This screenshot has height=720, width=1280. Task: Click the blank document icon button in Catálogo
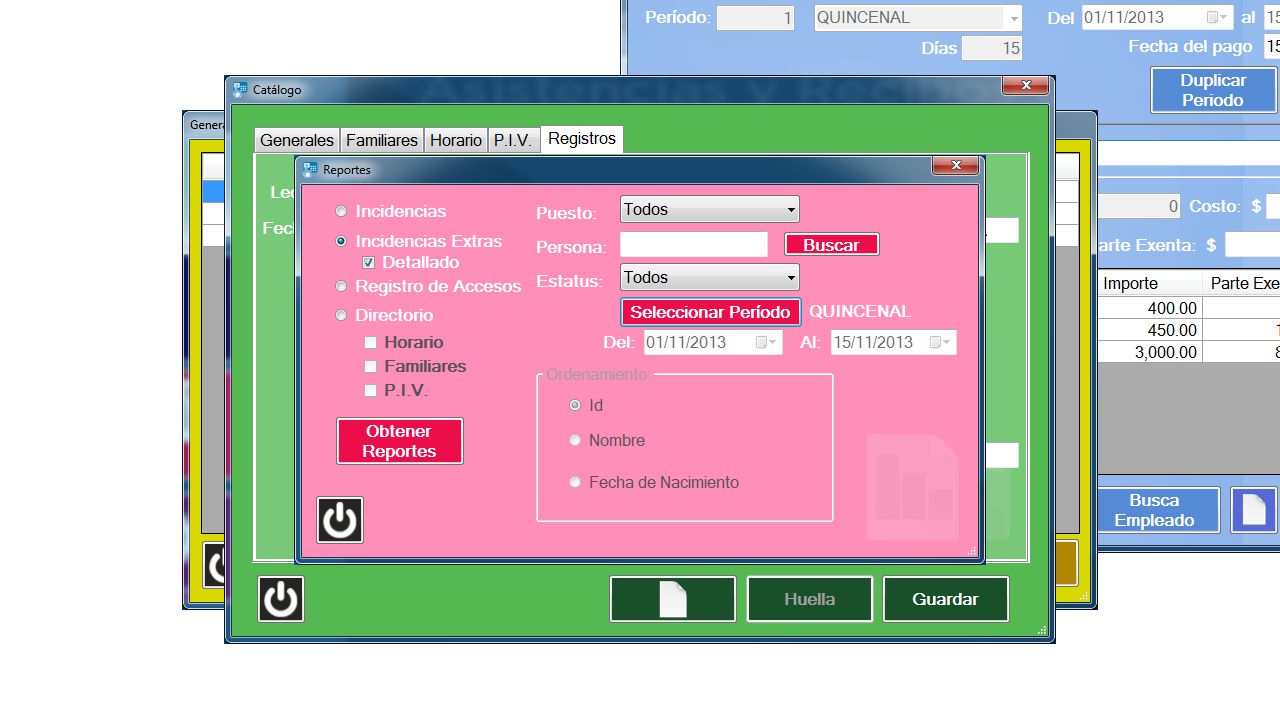pyautogui.click(x=673, y=599)
